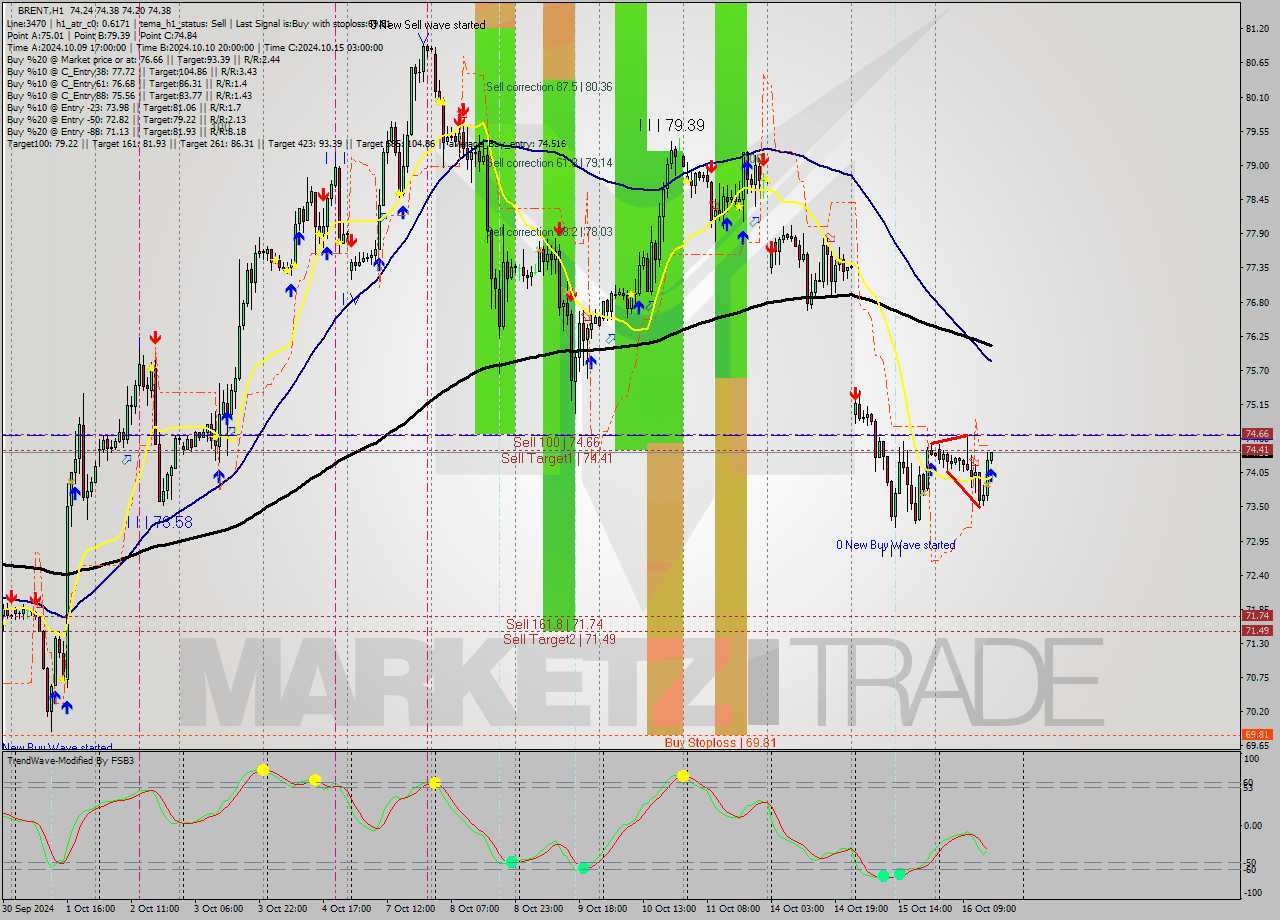Image resolution: width=1280 pixels, height=920 pixels.
Task: Click yellow oscillator dot above '10 Oct 13:00'
Action: click(x=683, y=775)
